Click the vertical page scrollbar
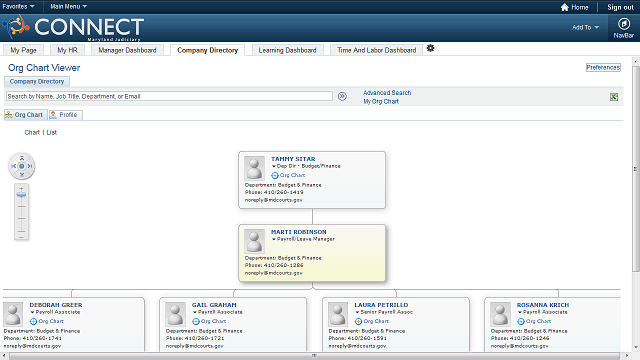Screen dimensions: 640x360 click(x=635, y=168)
